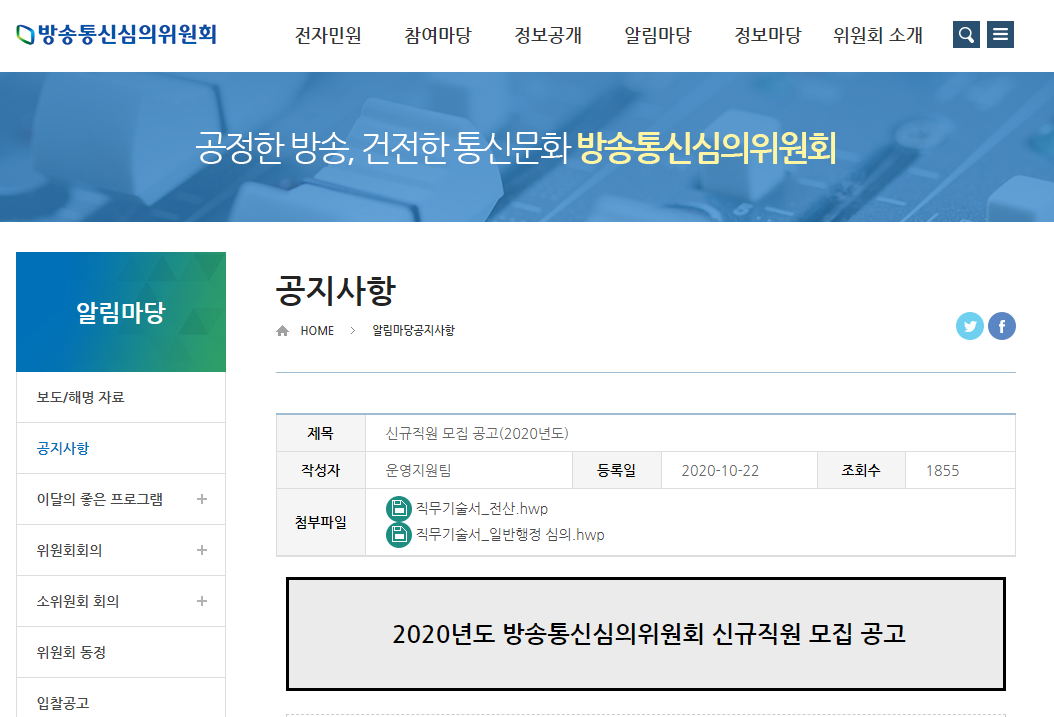The width and height of the screenshot is (1054, 717).
Task: Click disk icon for 직무기술서_전산.hwp
Action: tap(399, 509)
